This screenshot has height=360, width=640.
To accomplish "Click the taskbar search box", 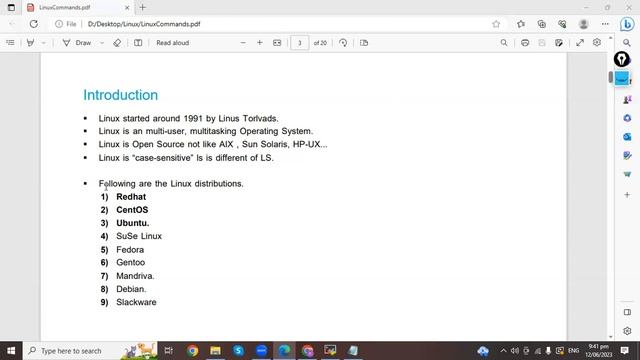I will (90, 351).
